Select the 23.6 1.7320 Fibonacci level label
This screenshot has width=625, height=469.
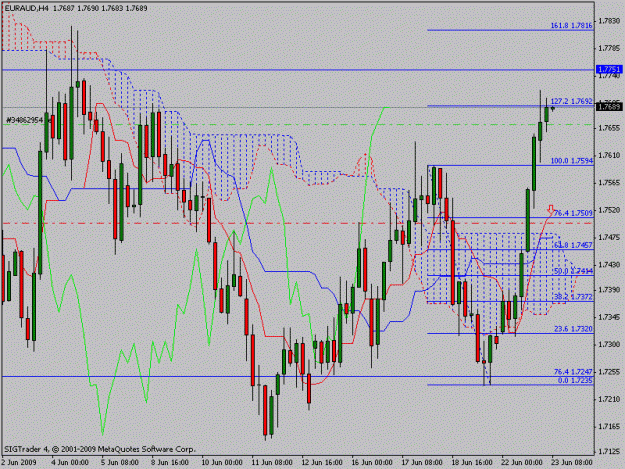coord(573,329)
